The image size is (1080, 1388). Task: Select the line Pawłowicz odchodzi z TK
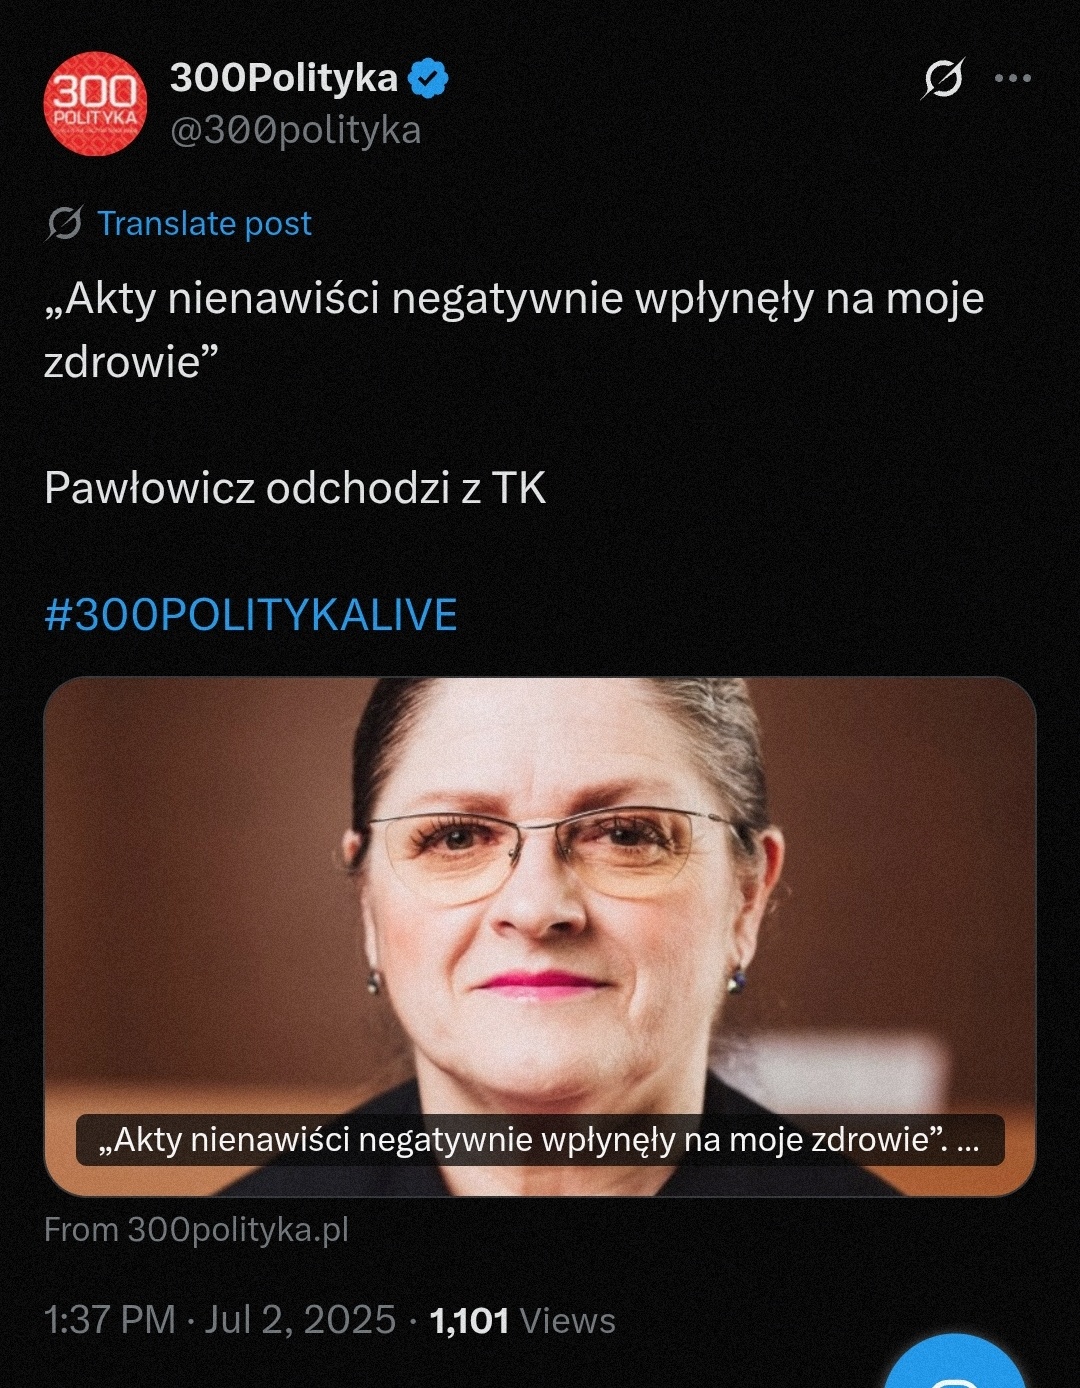295,488
